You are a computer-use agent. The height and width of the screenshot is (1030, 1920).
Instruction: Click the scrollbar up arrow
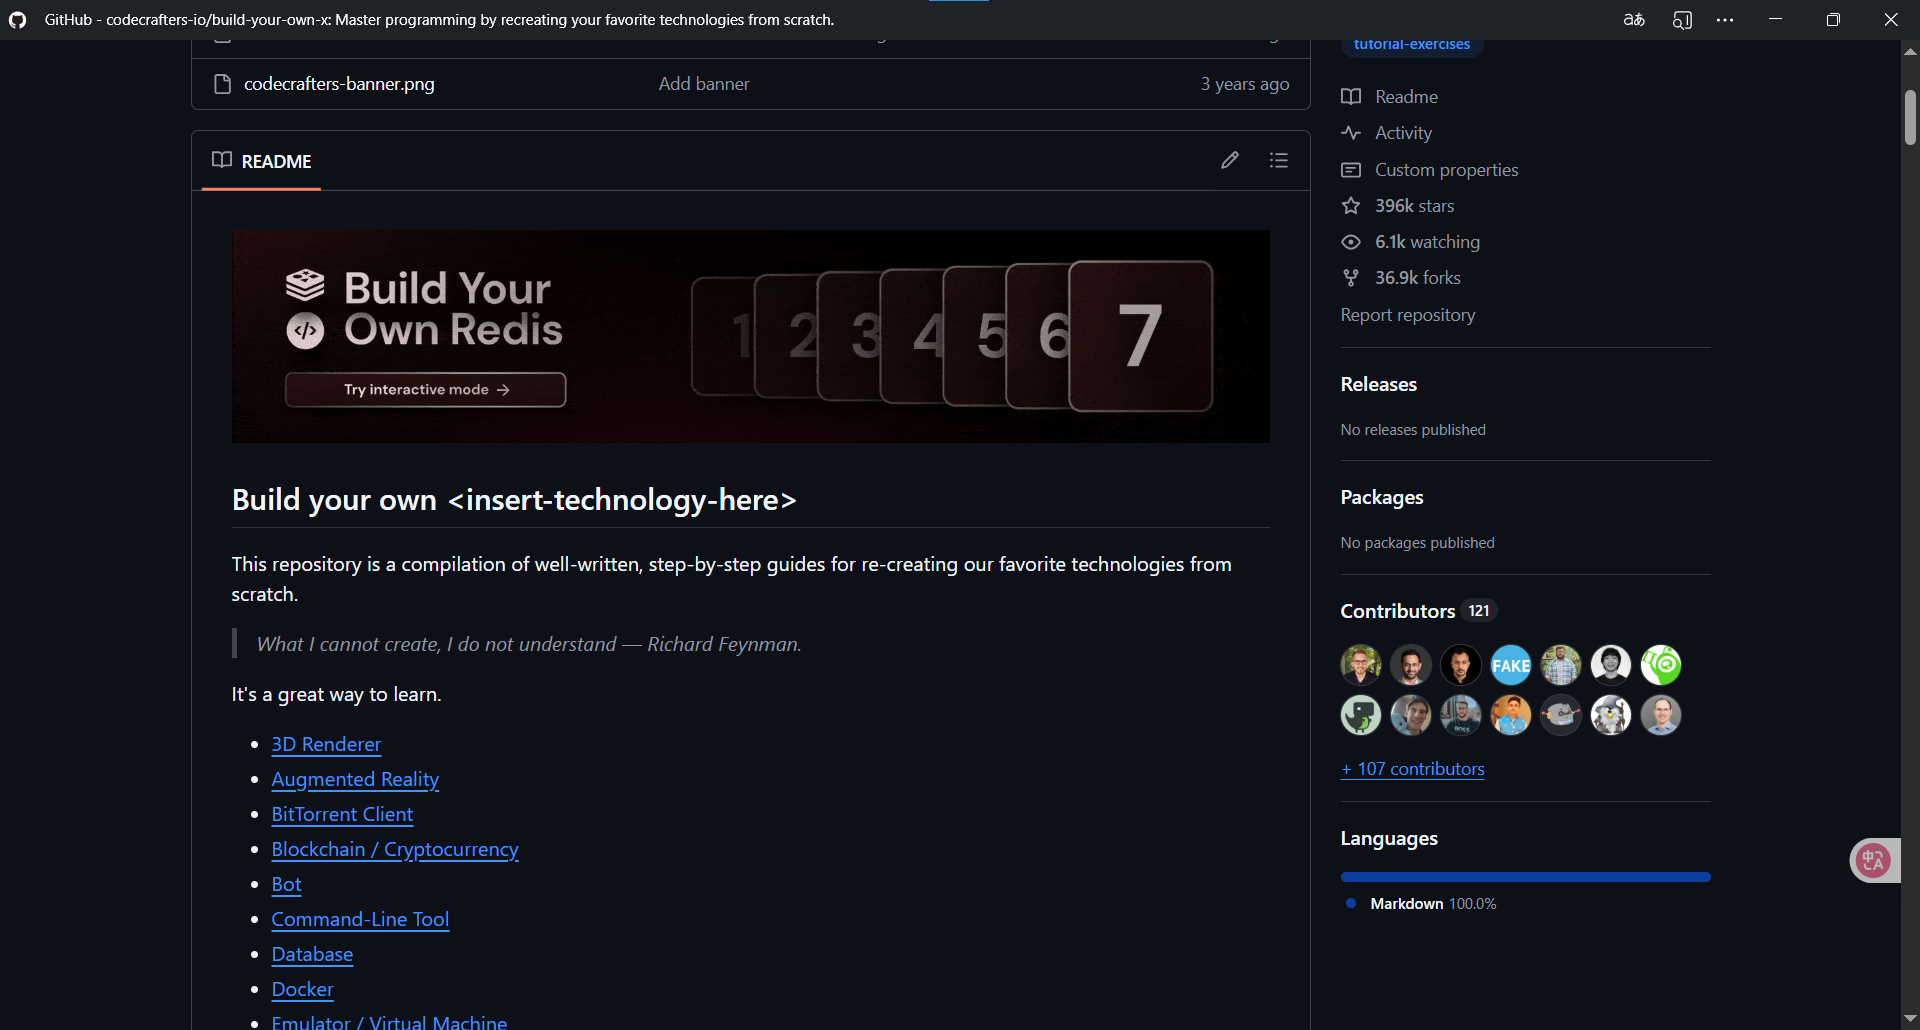click(1910, 51)
